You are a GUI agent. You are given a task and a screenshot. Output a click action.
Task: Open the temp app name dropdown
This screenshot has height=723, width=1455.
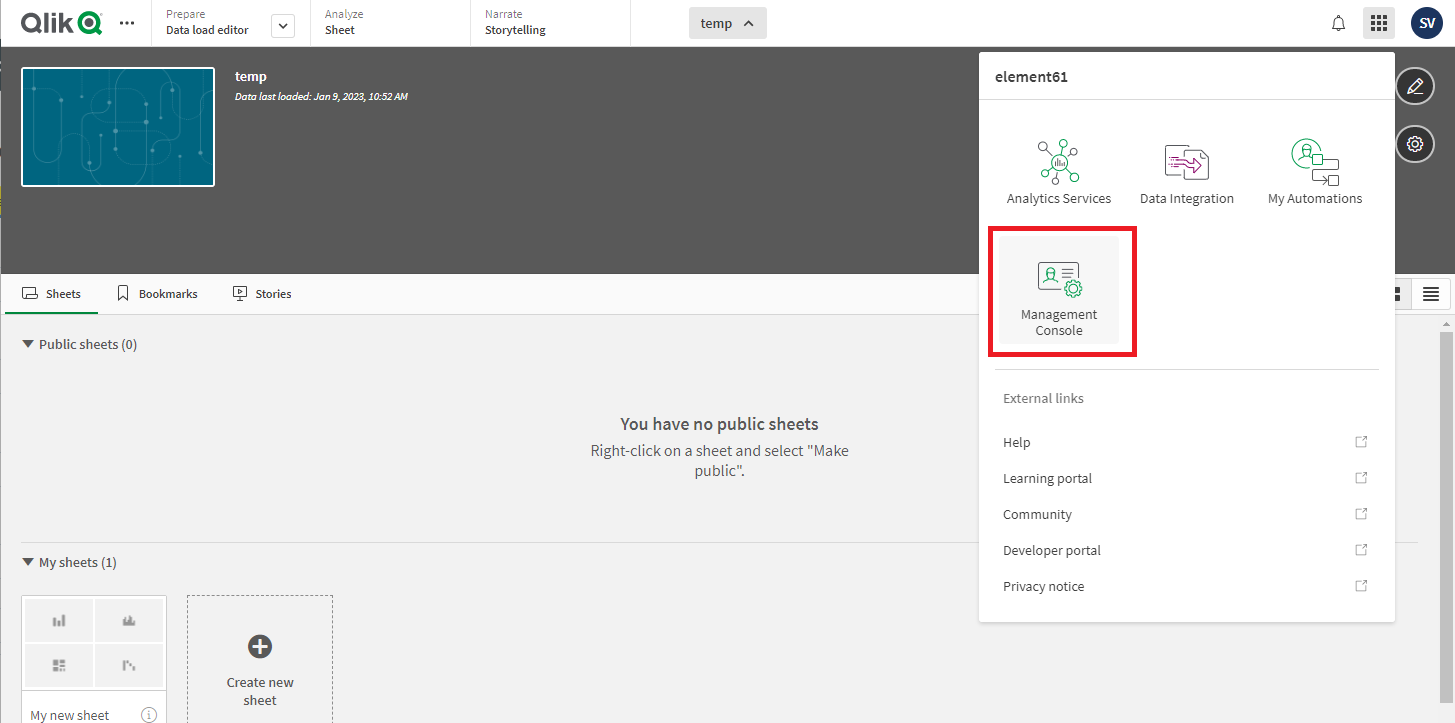pyautogui.click(x=727, y=22)
